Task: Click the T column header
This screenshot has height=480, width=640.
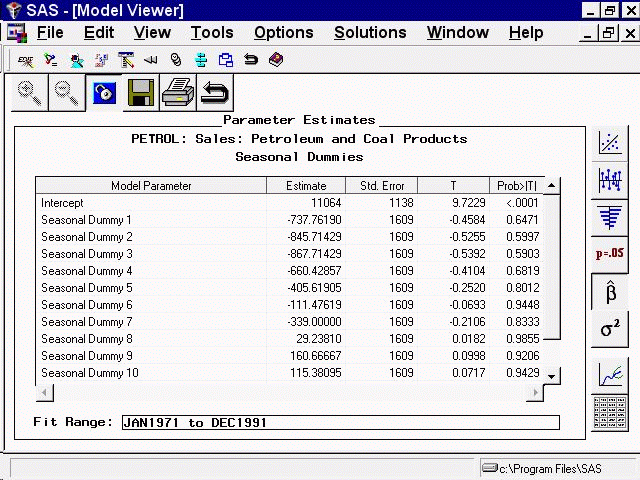Action: click(x=453, y=186)
